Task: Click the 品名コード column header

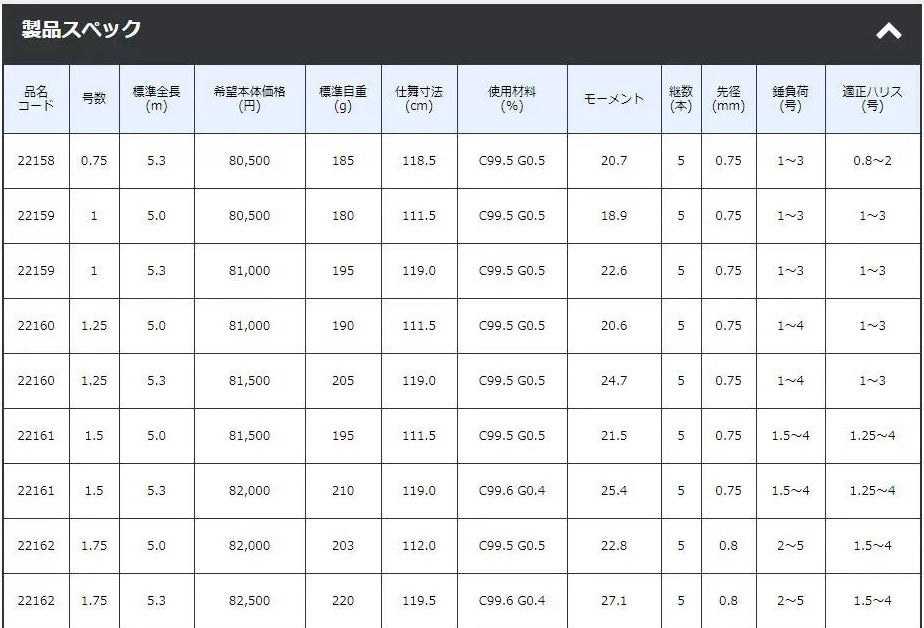Action: coord(36,98)
